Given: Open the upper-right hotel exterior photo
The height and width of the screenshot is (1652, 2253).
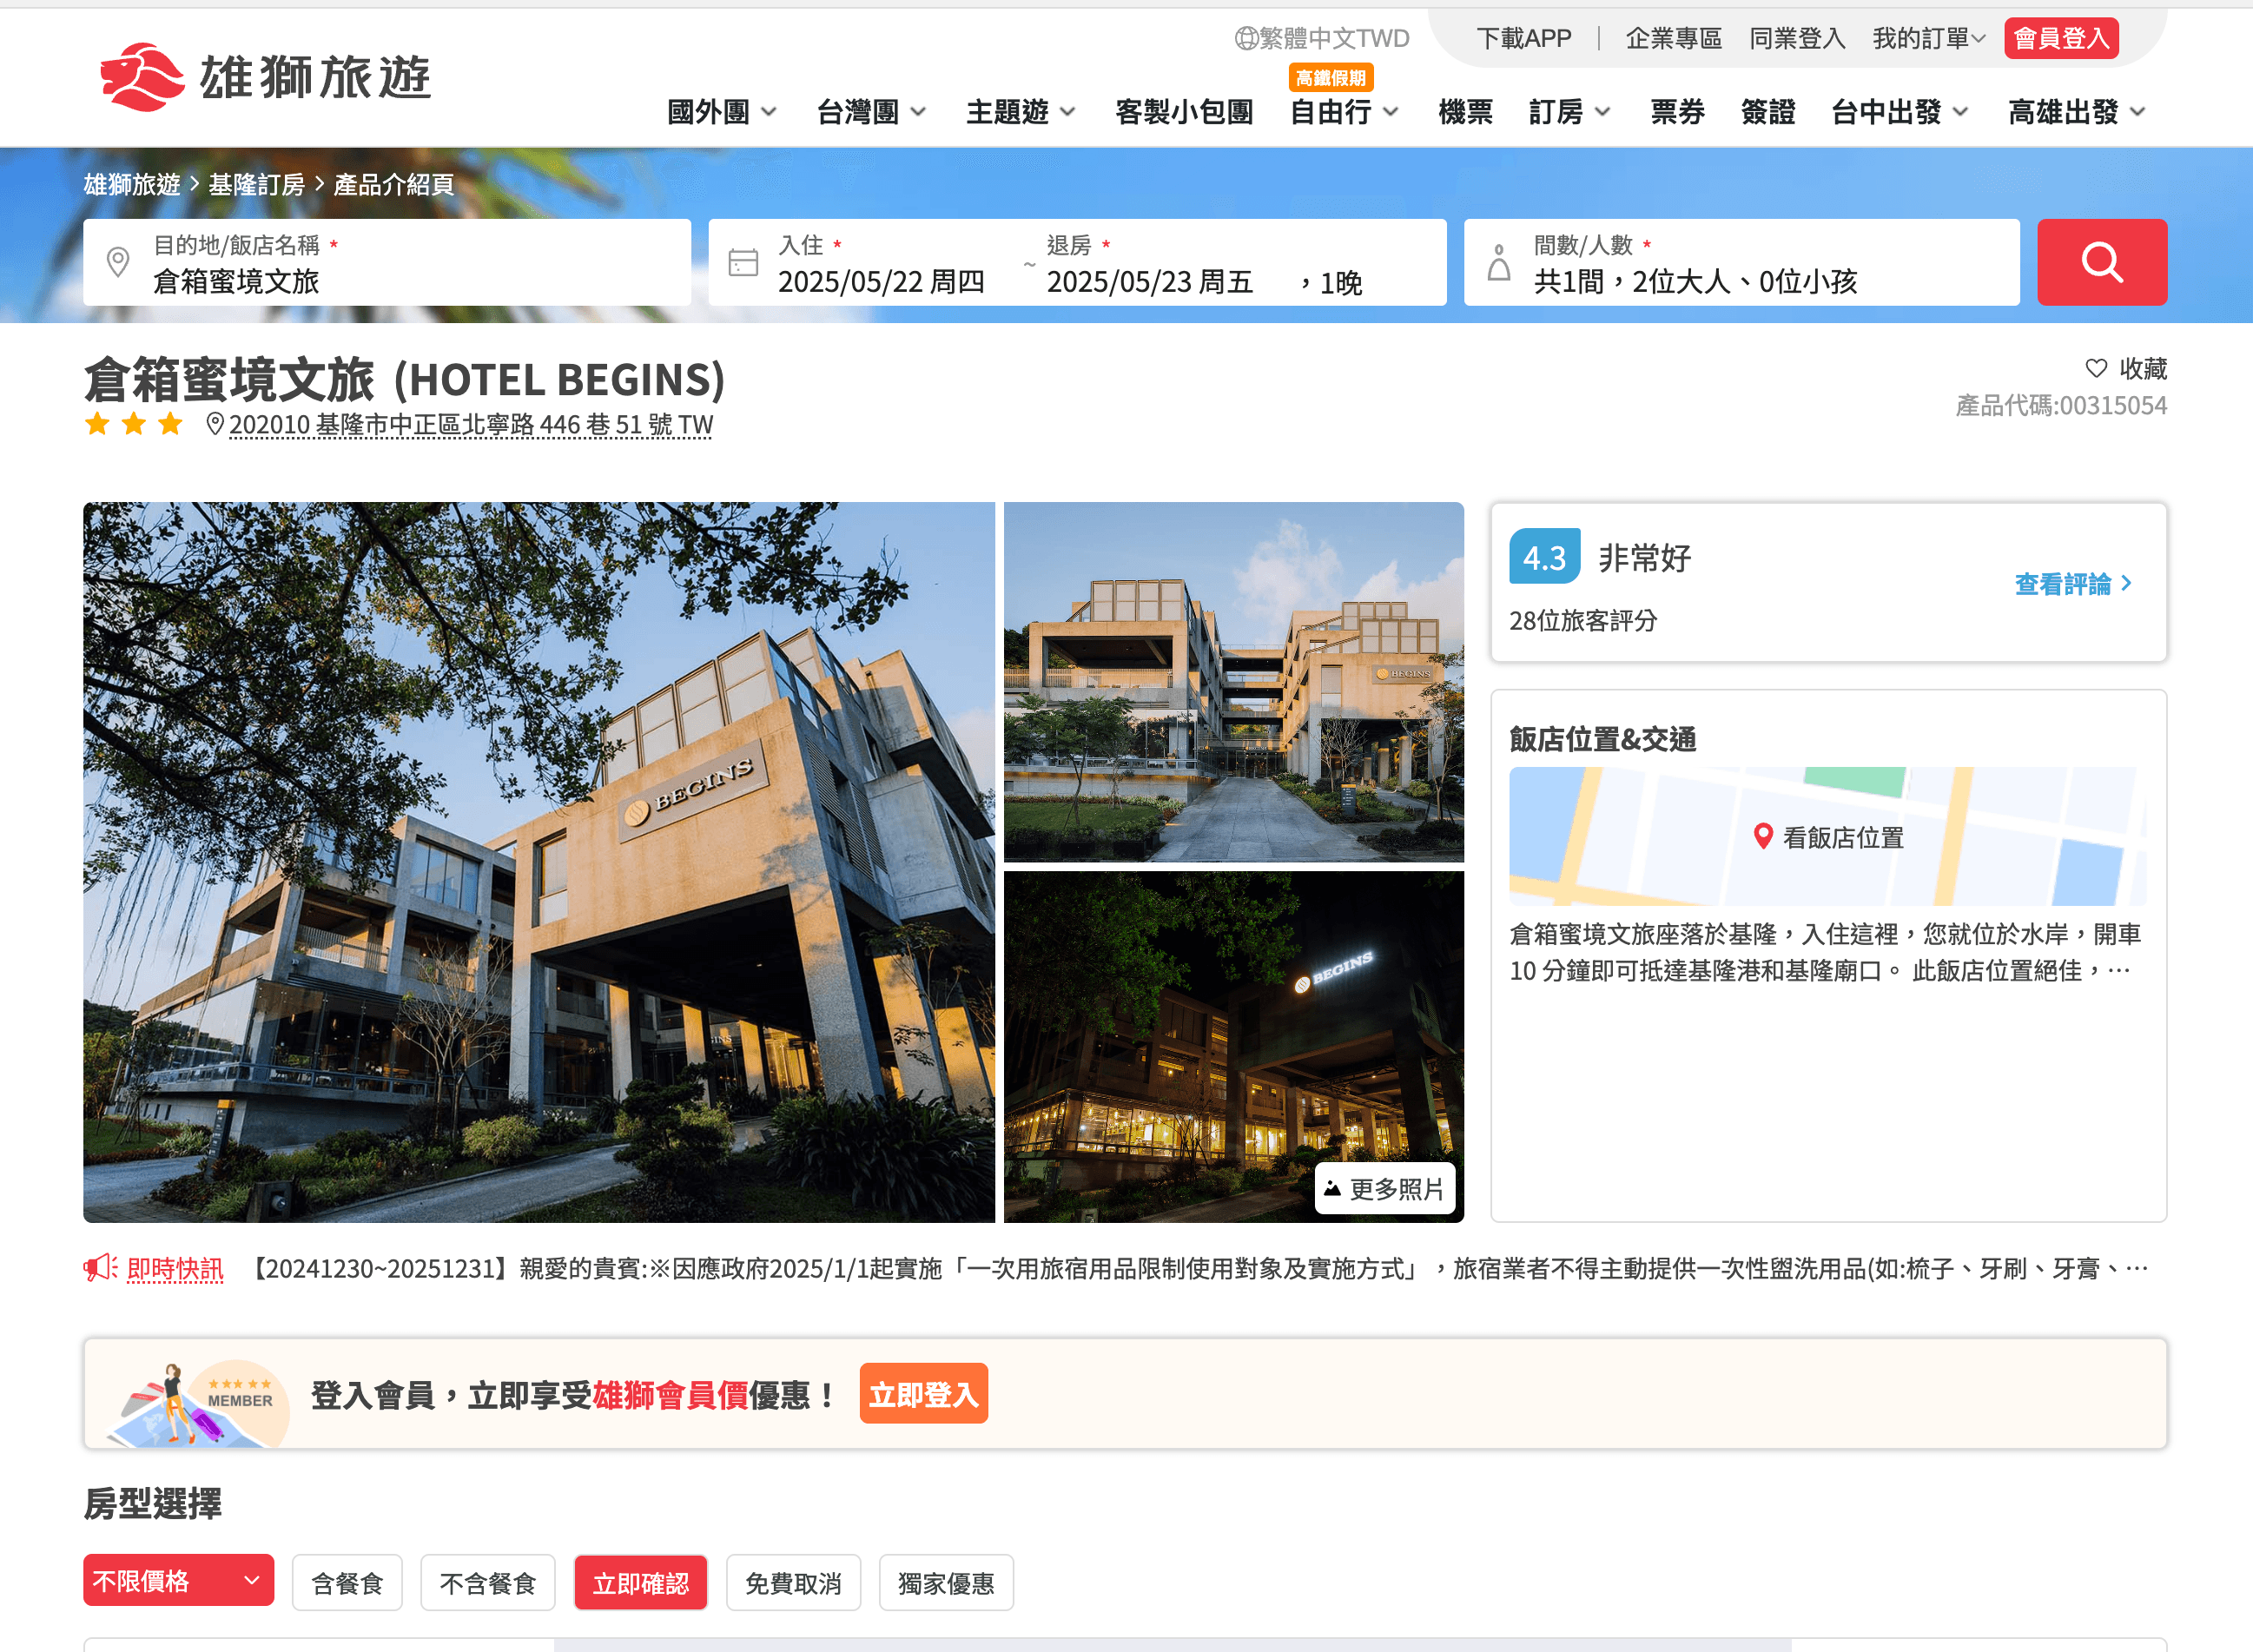Looking at the screenshot, I should click(1233, 682).
